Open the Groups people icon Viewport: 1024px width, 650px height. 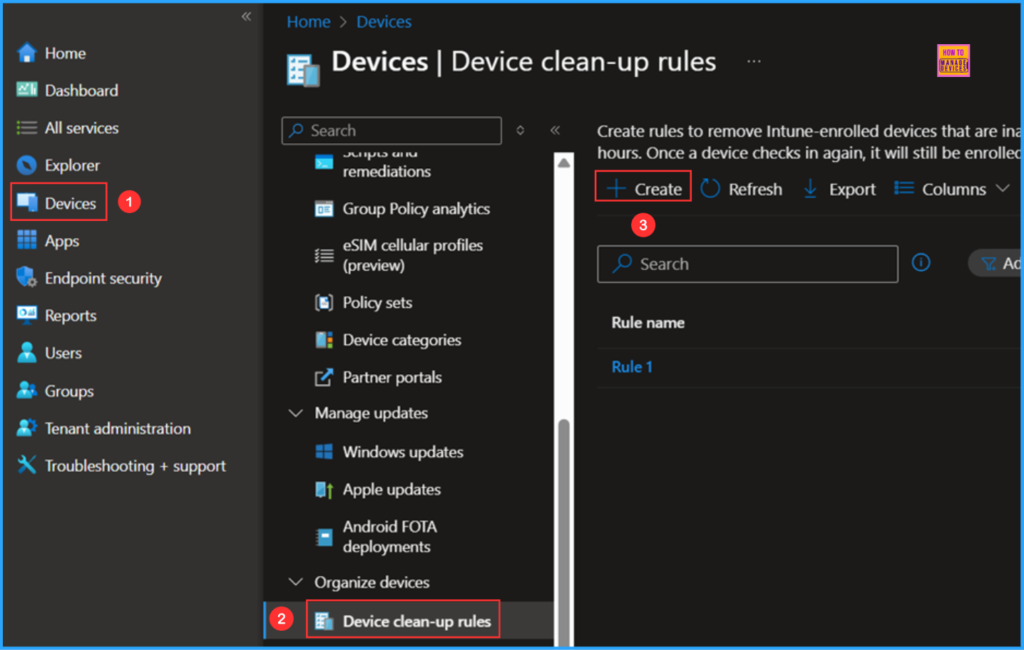click(x=27, y=391)
